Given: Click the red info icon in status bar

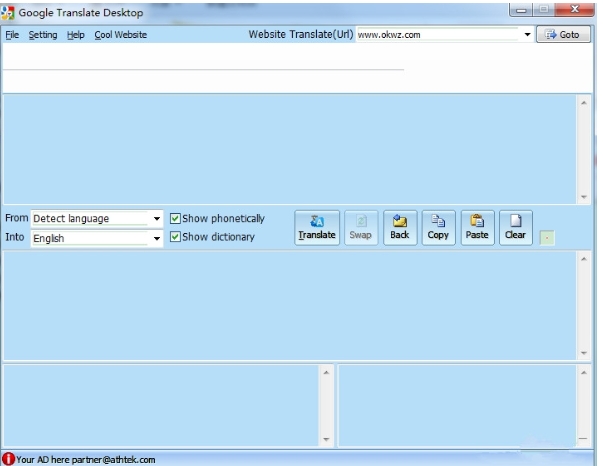Looking at the screenshot, I should 8,459.
